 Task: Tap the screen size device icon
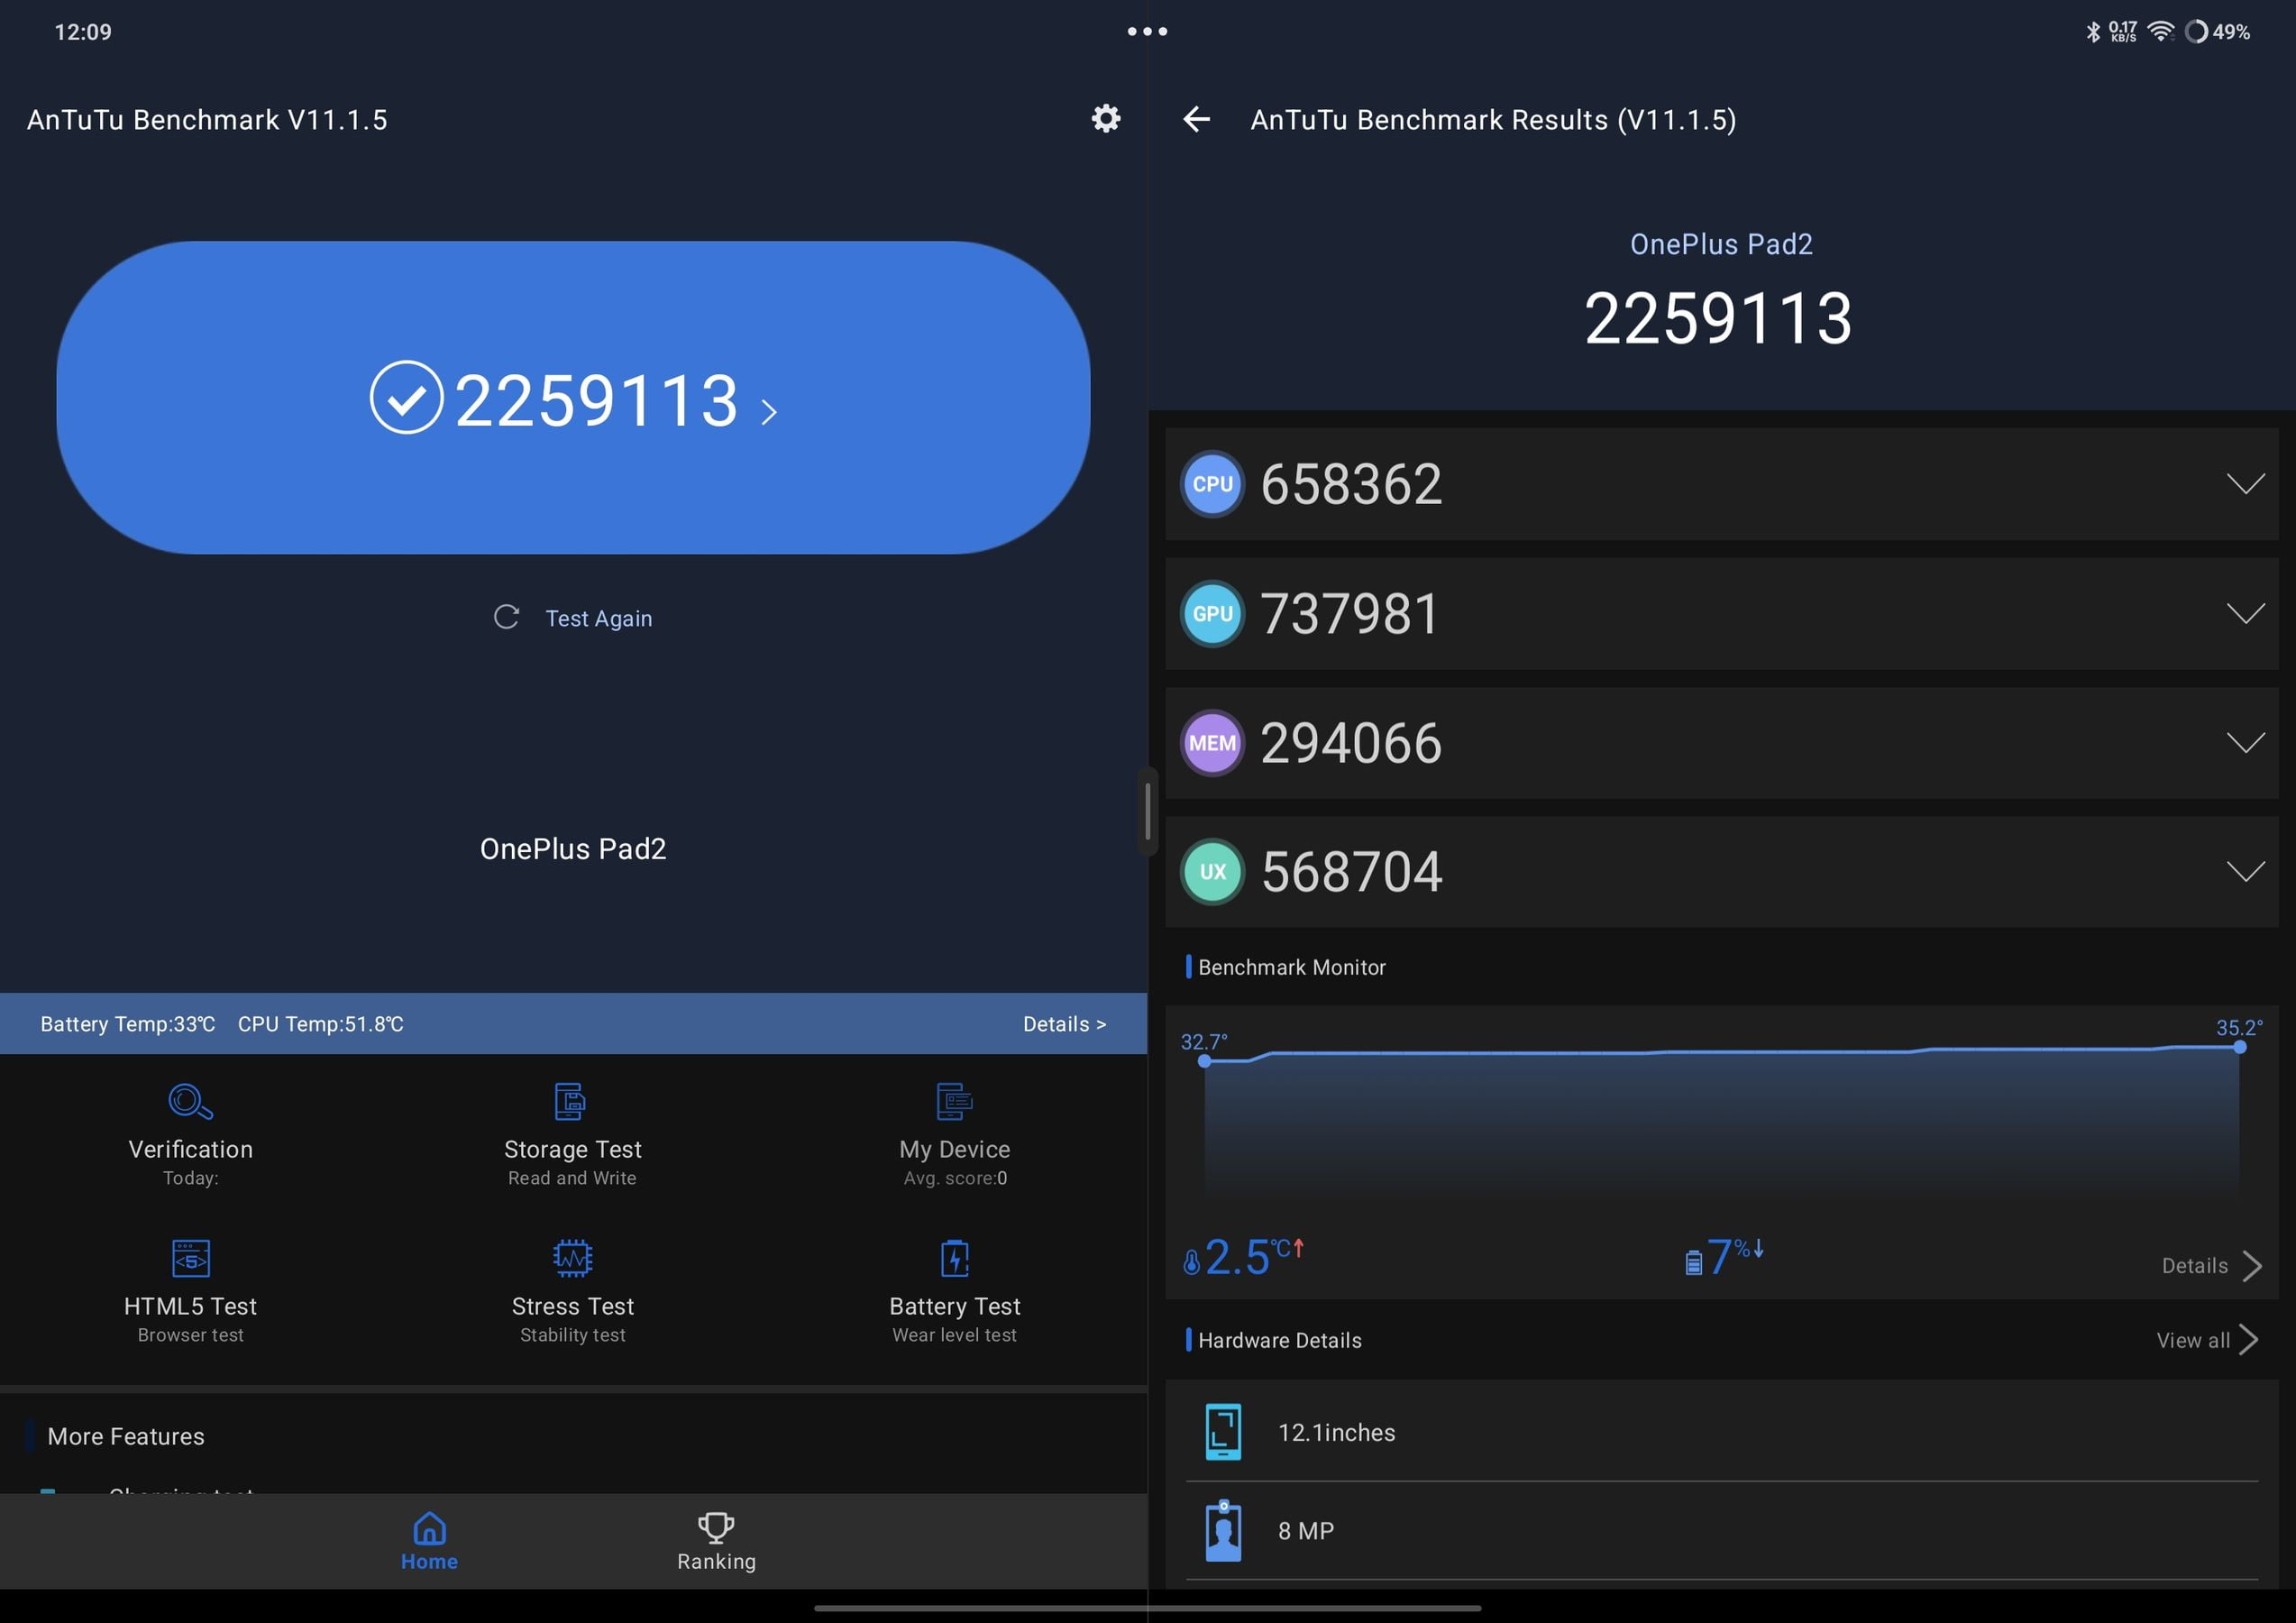[x=1223, y=1432]
